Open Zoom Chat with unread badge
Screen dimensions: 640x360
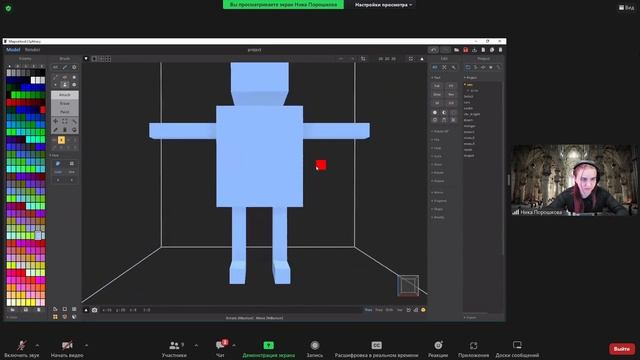point(220,349)
